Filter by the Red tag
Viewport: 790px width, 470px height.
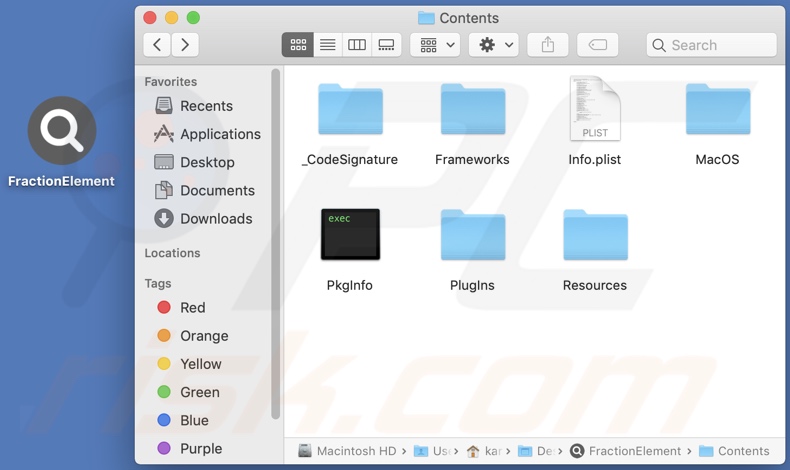(181, 307)
